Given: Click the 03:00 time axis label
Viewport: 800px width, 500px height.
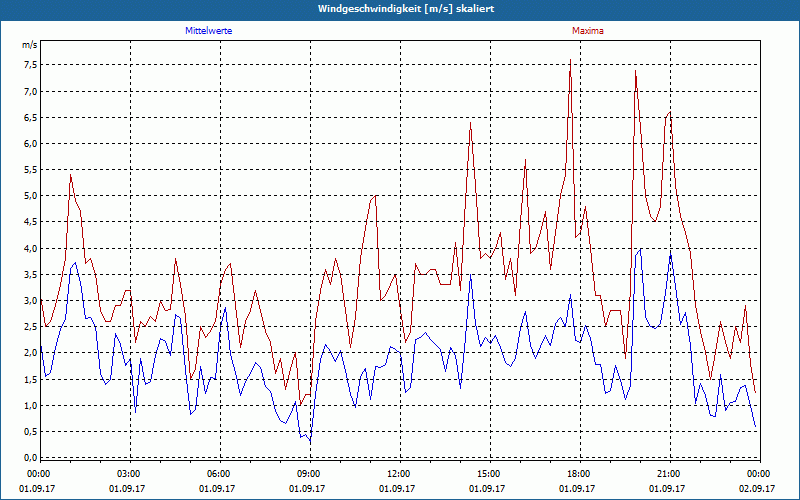Looking at the screenshot, I should tap(130, 474).
